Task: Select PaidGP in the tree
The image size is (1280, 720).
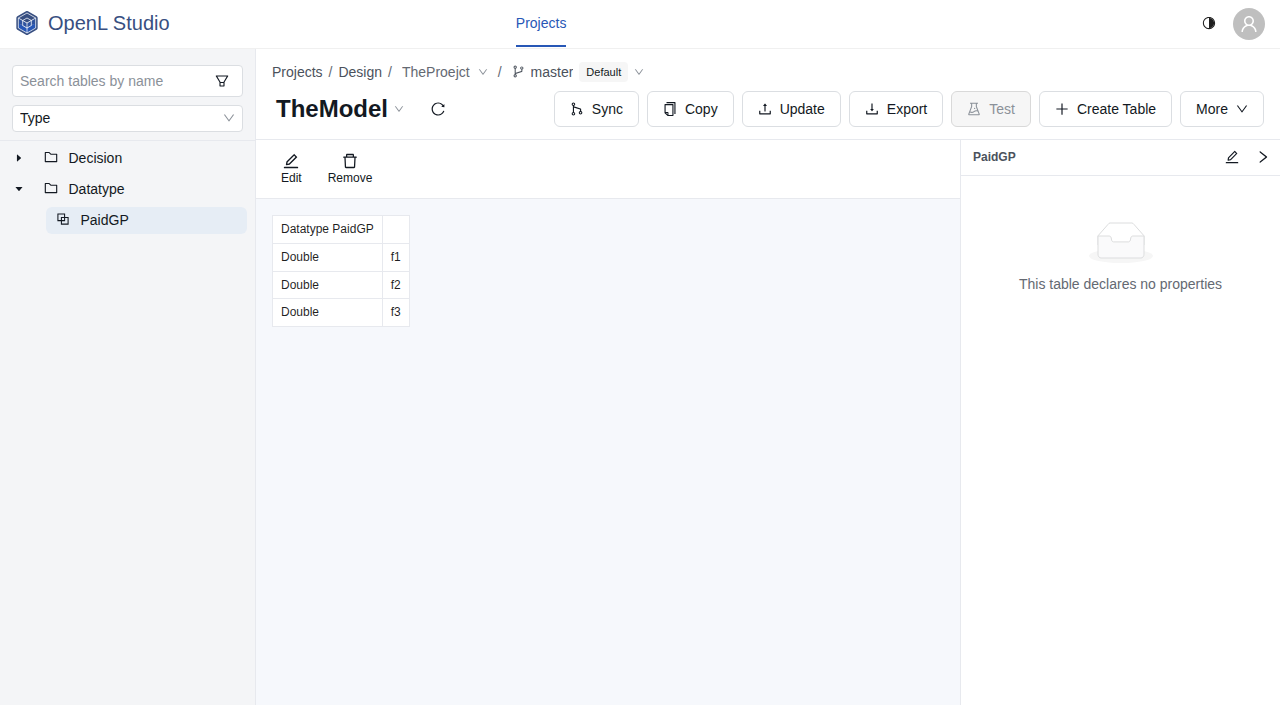Action: pyautogui.click(x=146, y=220)
